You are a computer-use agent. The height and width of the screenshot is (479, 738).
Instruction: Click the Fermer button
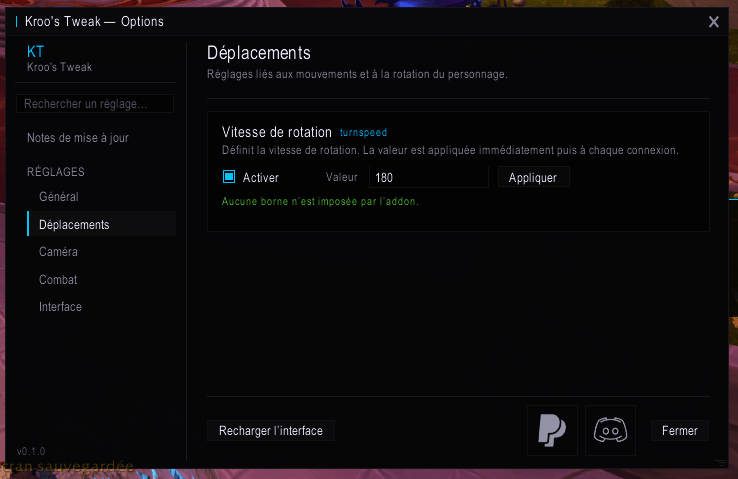pyautogui.click(x=680, y=431)
